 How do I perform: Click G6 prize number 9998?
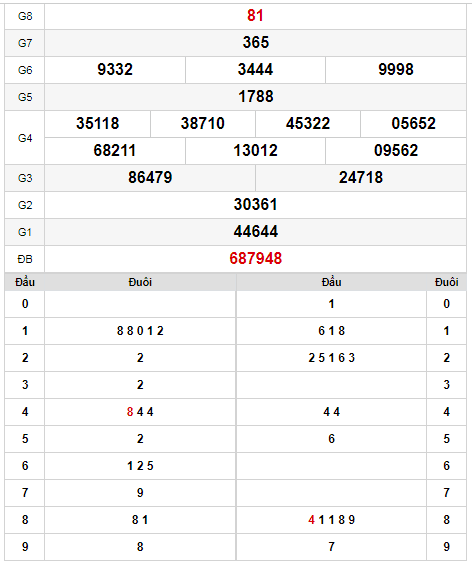pyautogui.click(x=396, y=69)
